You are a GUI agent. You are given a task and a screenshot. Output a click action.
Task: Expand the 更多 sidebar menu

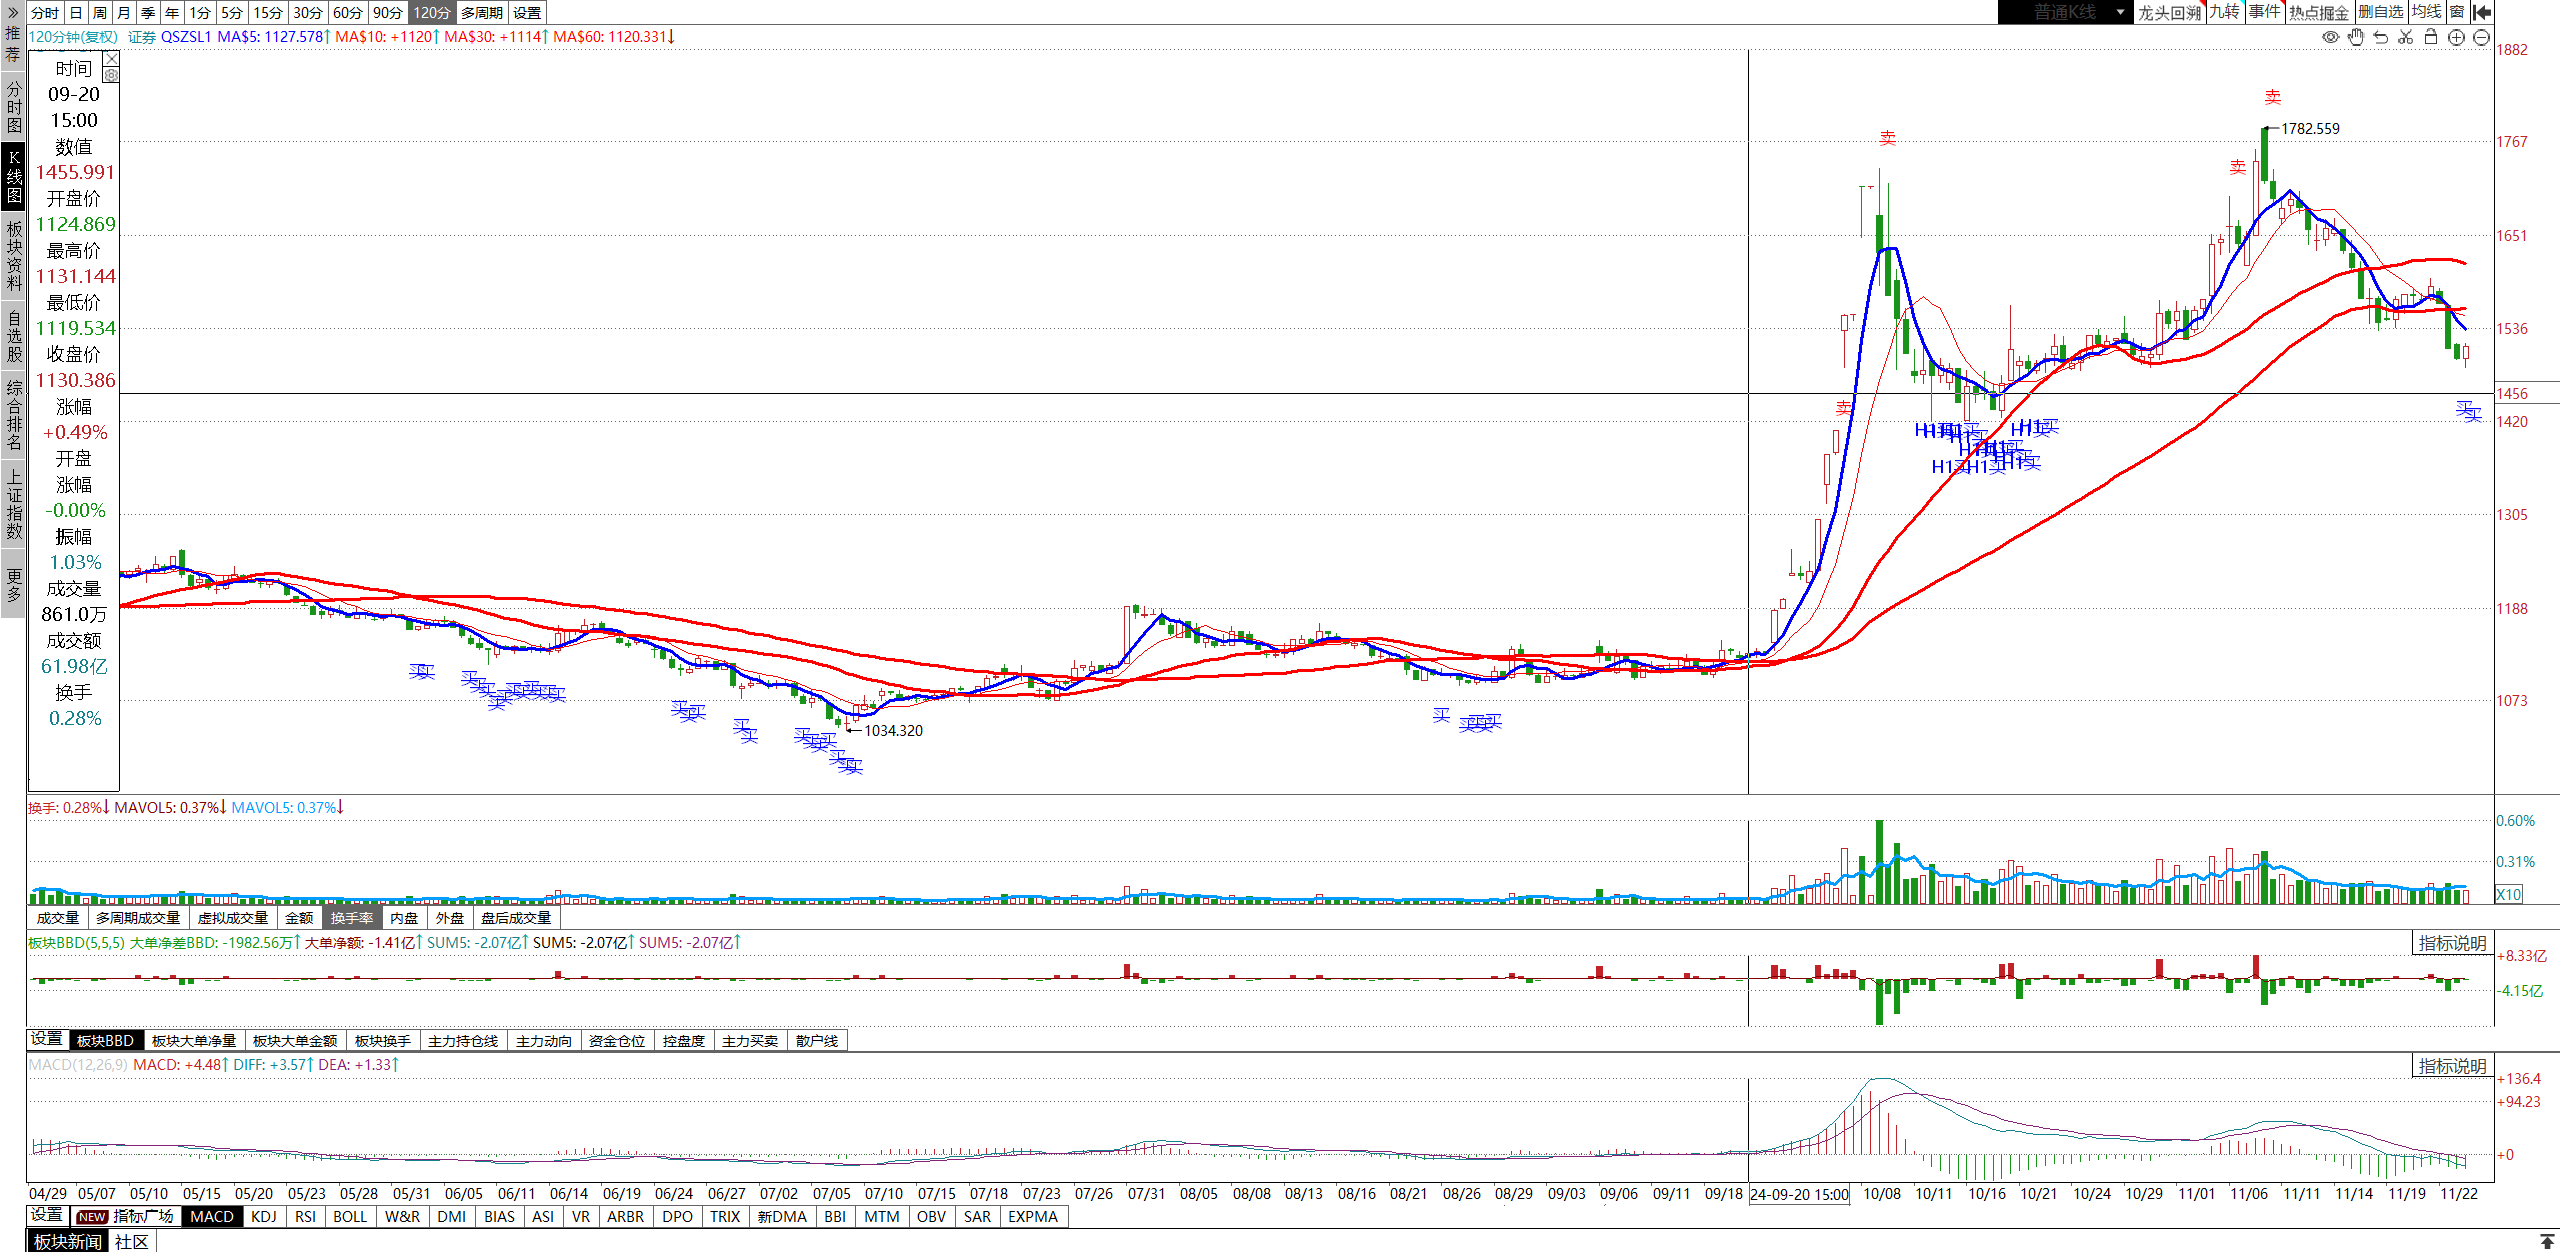click(13, 585)
